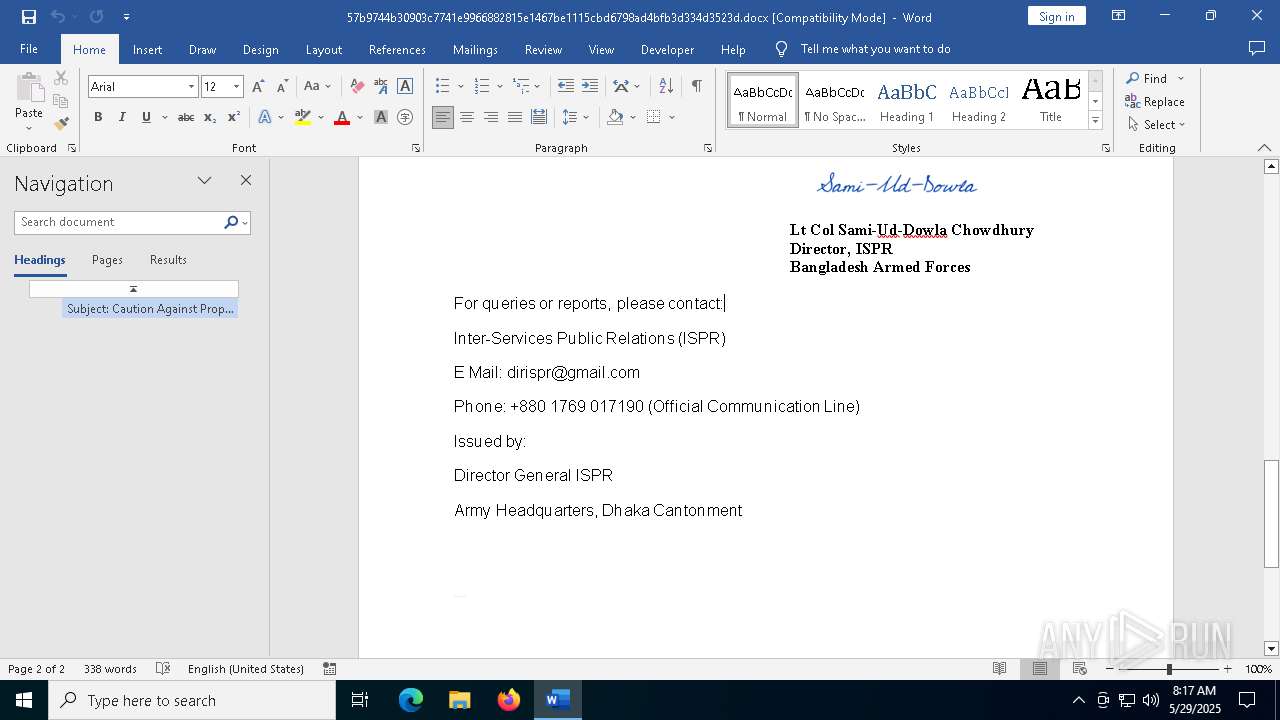Click the Copy icon in Clipboard group
Viewport: 1280px width, 720px height.
pos(61,101)
